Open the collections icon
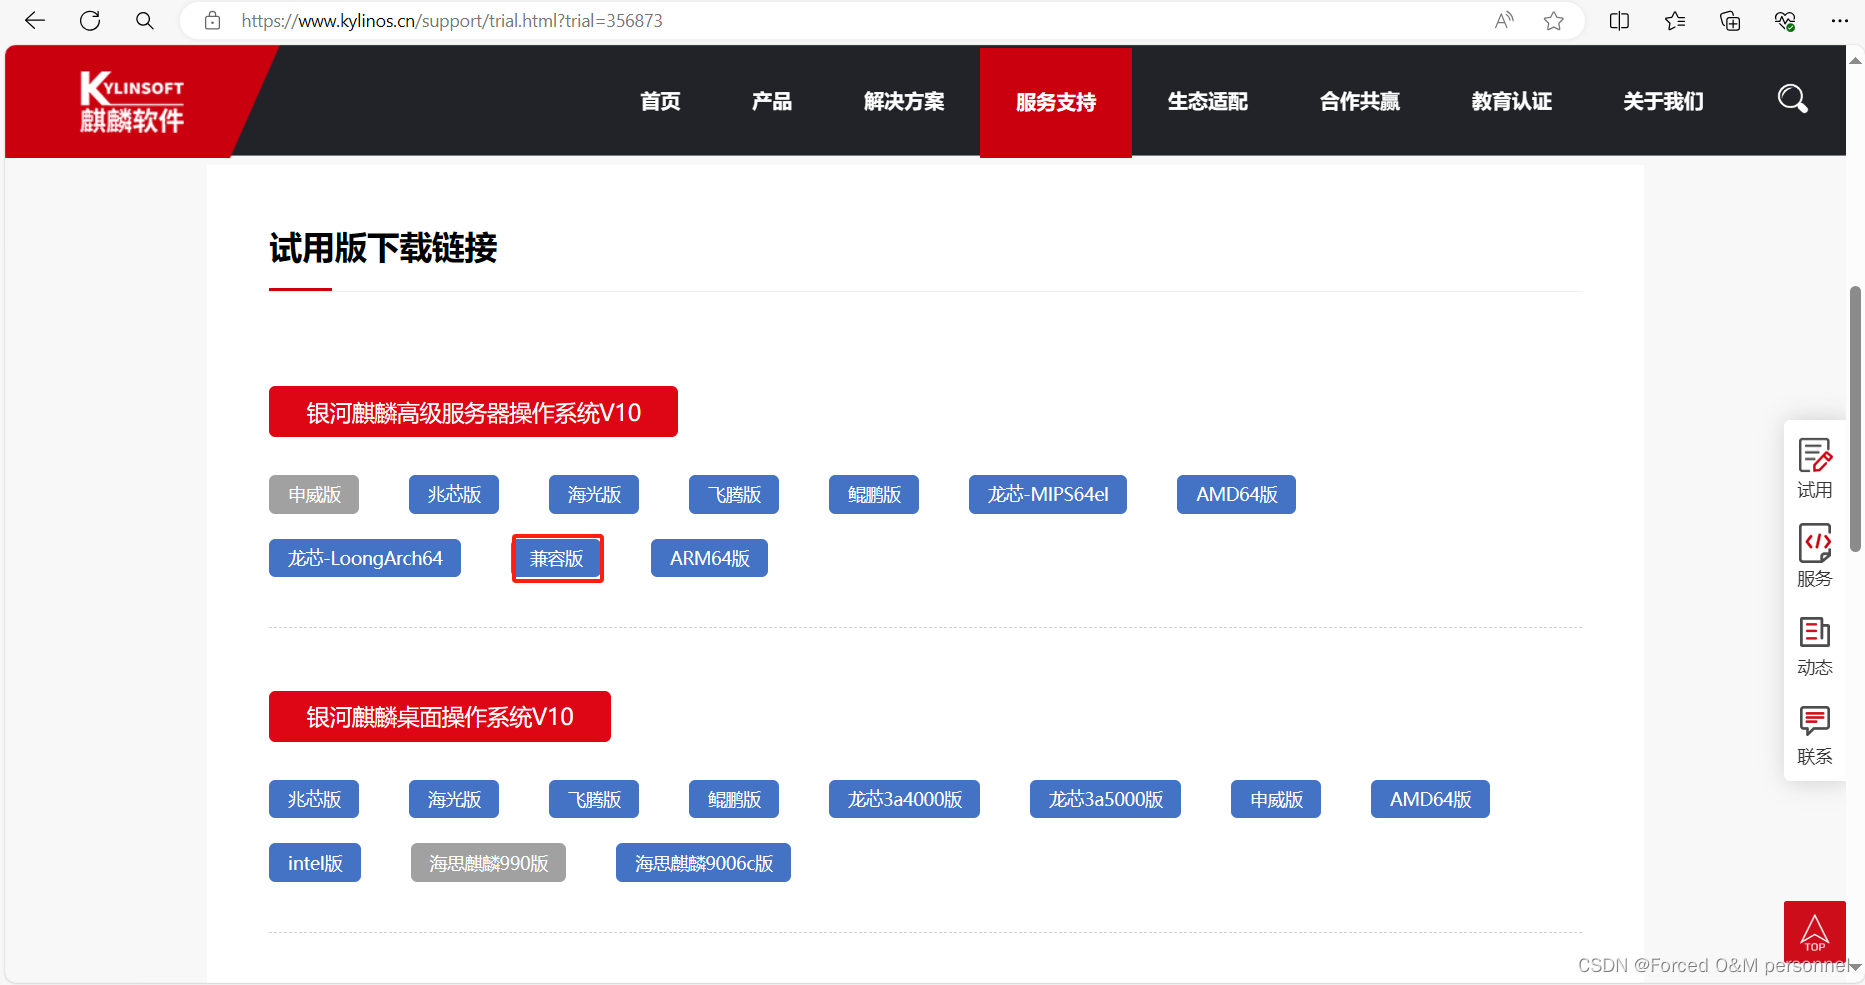Viewport: 1865px width, 985px height. click(1730, 21)
